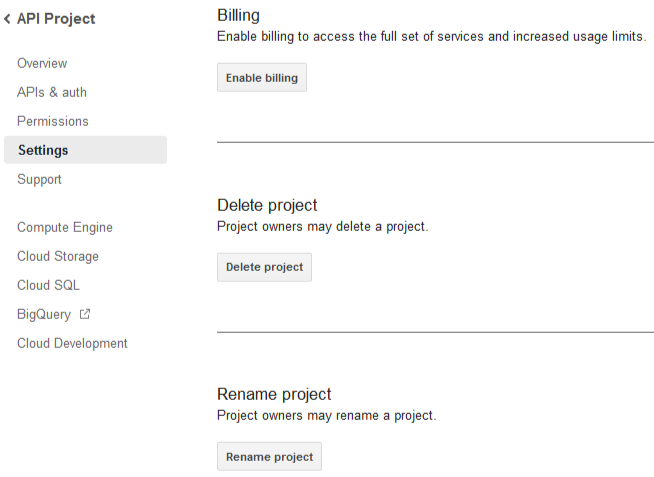Click the back chevron beside API Project
Screen dimensions: 654x477
tap(7, 19)
